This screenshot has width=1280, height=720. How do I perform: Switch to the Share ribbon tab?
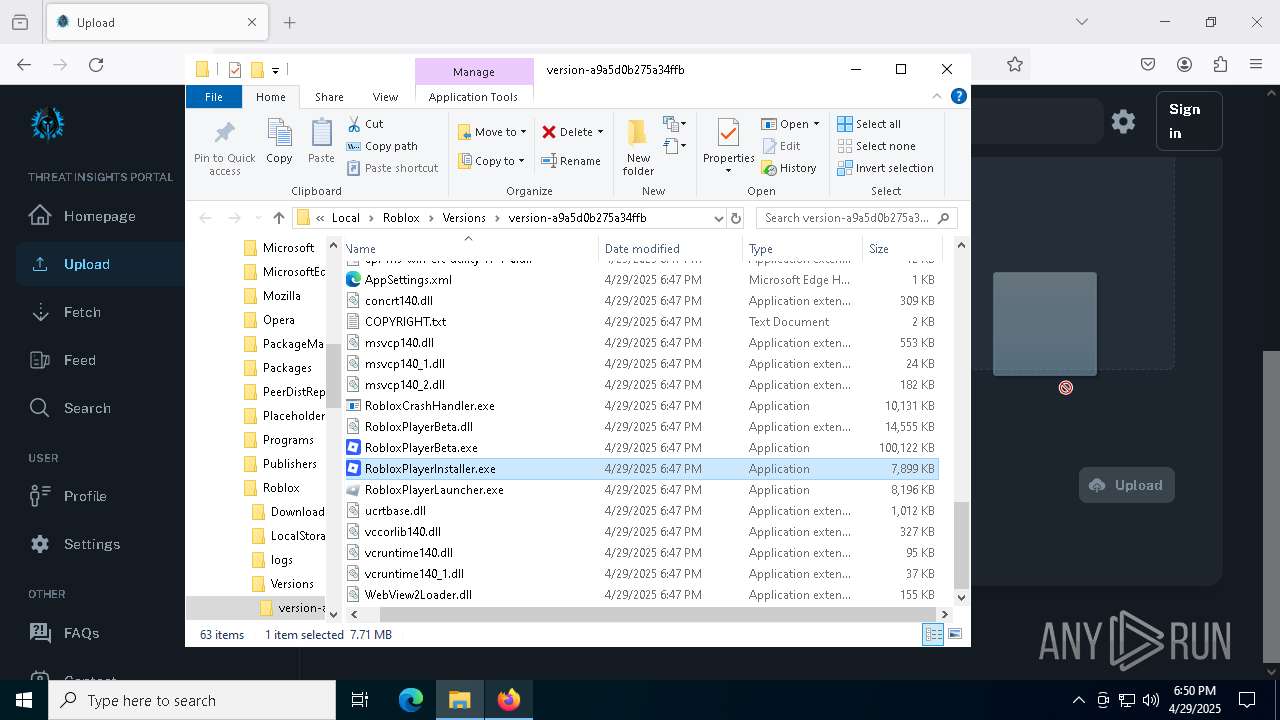pos(329,97)
